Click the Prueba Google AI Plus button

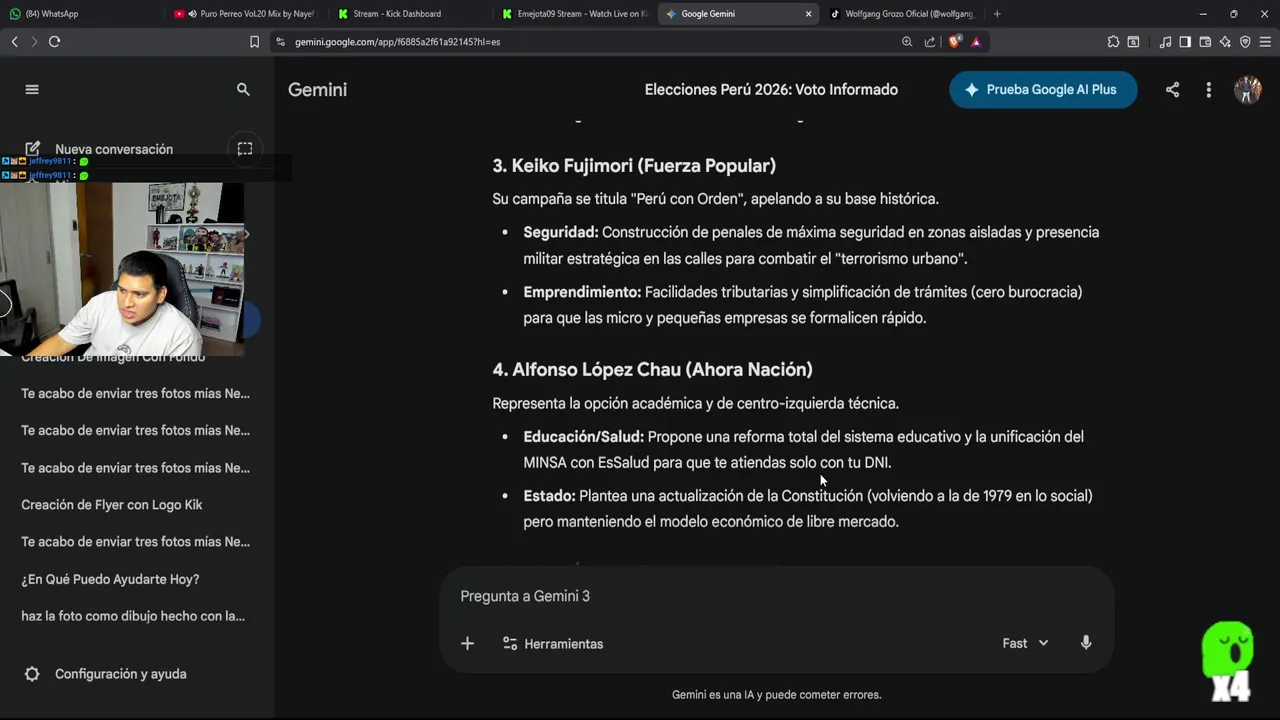1042,89
